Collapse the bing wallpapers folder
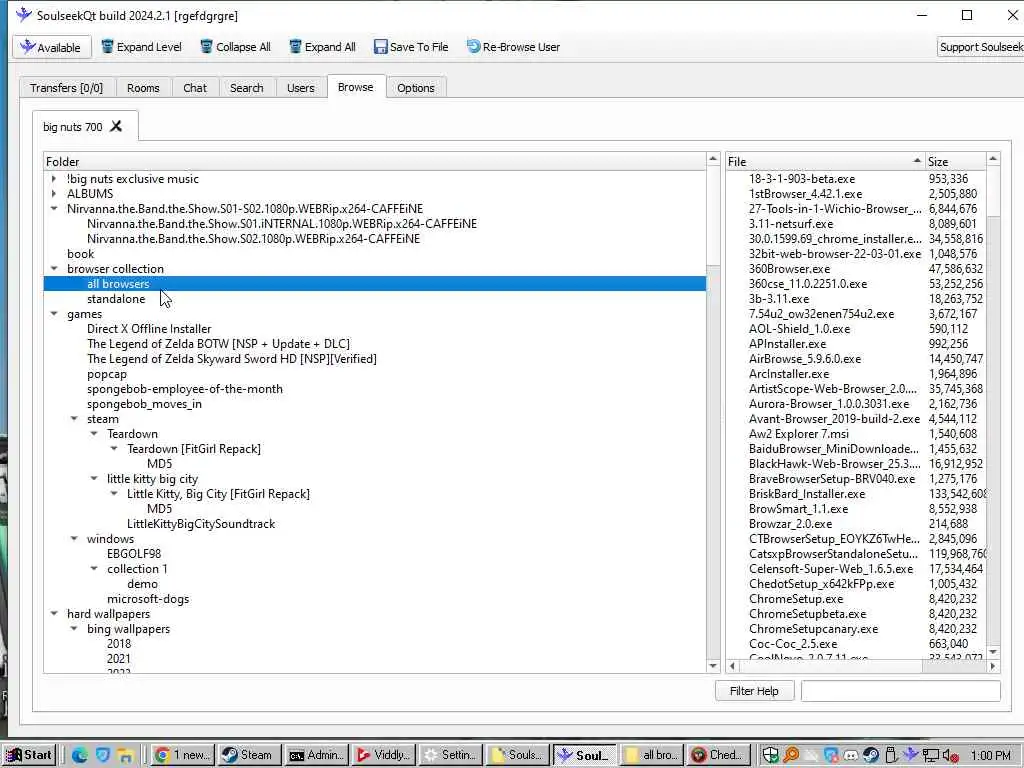 coord(74,629)
